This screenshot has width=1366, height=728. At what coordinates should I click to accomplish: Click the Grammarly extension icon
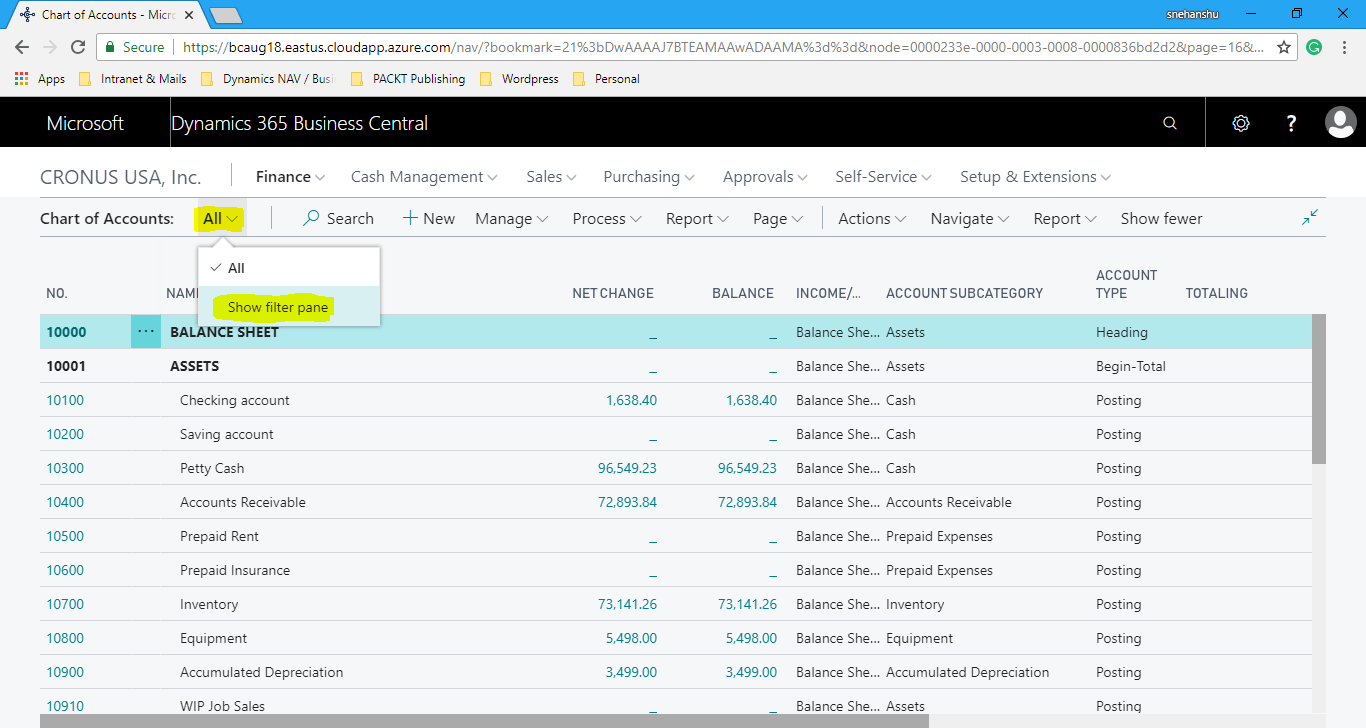coord(1313,46)
